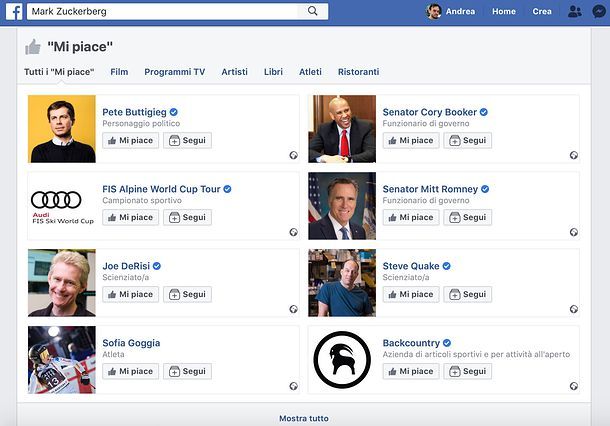The image size is (610, 426).
Task: Click the verified badge next to Pete Buttigieg
Action: click(x=174, y=112)
